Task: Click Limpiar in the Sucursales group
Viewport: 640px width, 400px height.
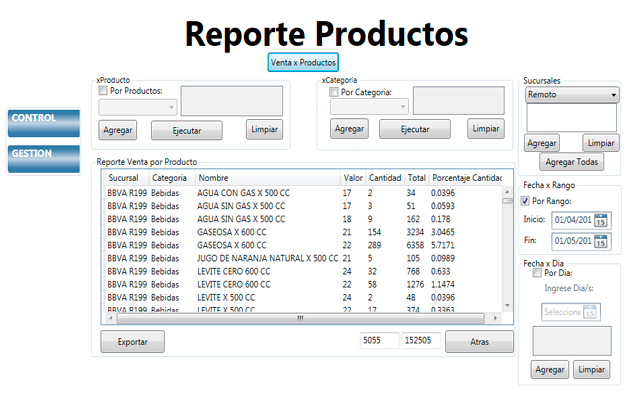Action: point(601,143)
